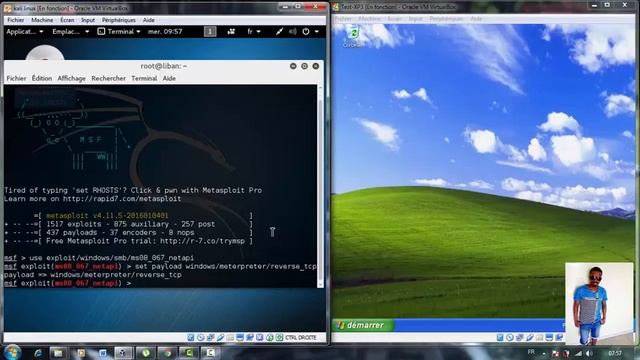640x360 pixels.
Task: Open Machine menu in Test-XP3 VirtualBox window
Action: 370,19
